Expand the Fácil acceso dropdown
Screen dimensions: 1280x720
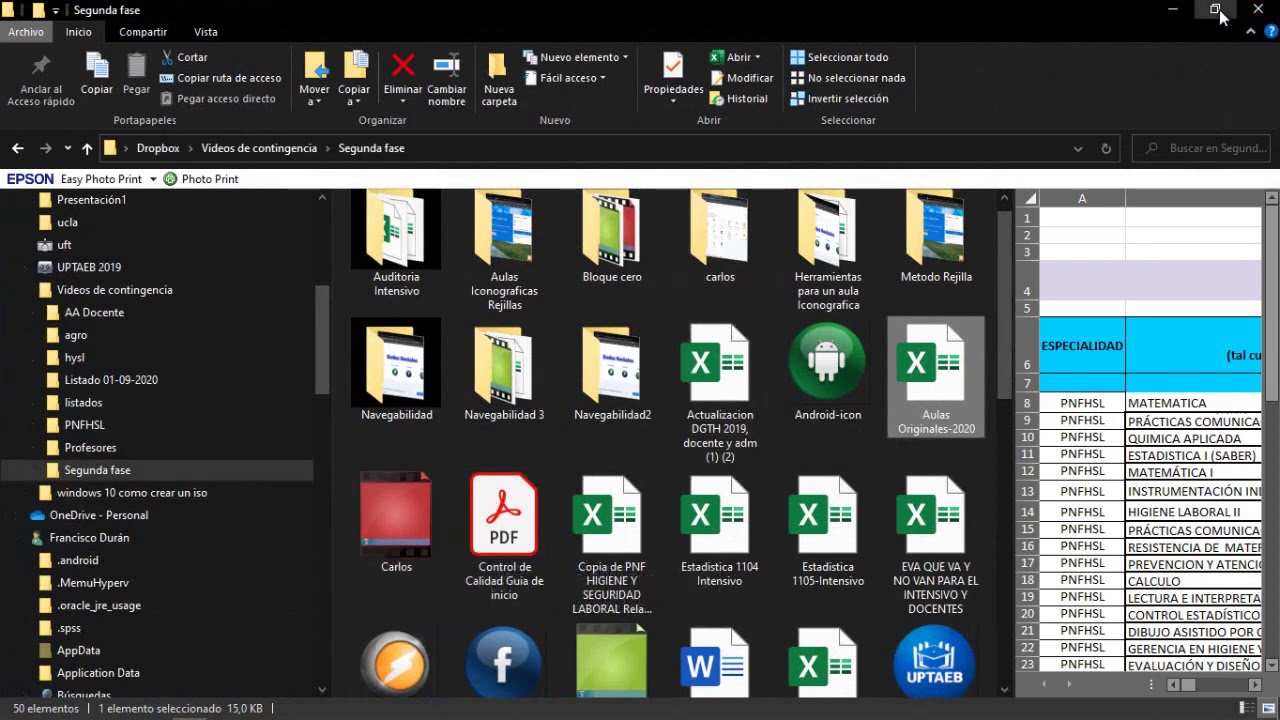point(565,77)
